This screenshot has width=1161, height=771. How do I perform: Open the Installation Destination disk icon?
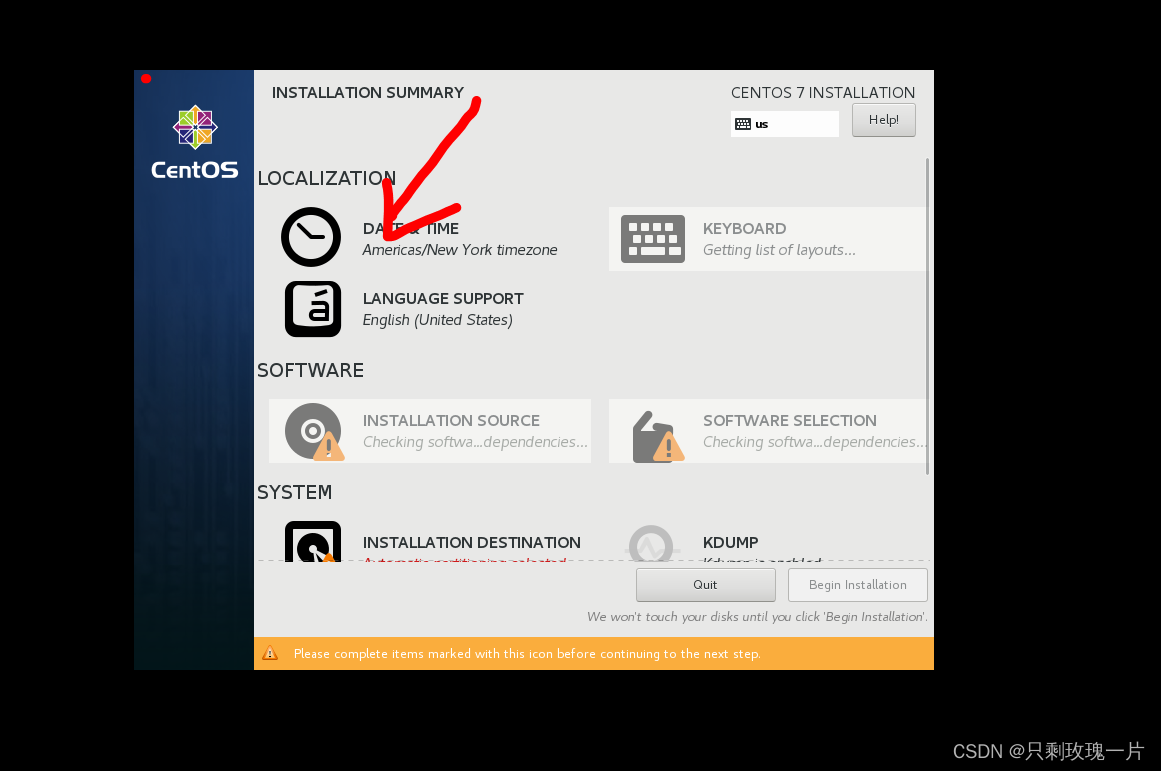[312, 541]
